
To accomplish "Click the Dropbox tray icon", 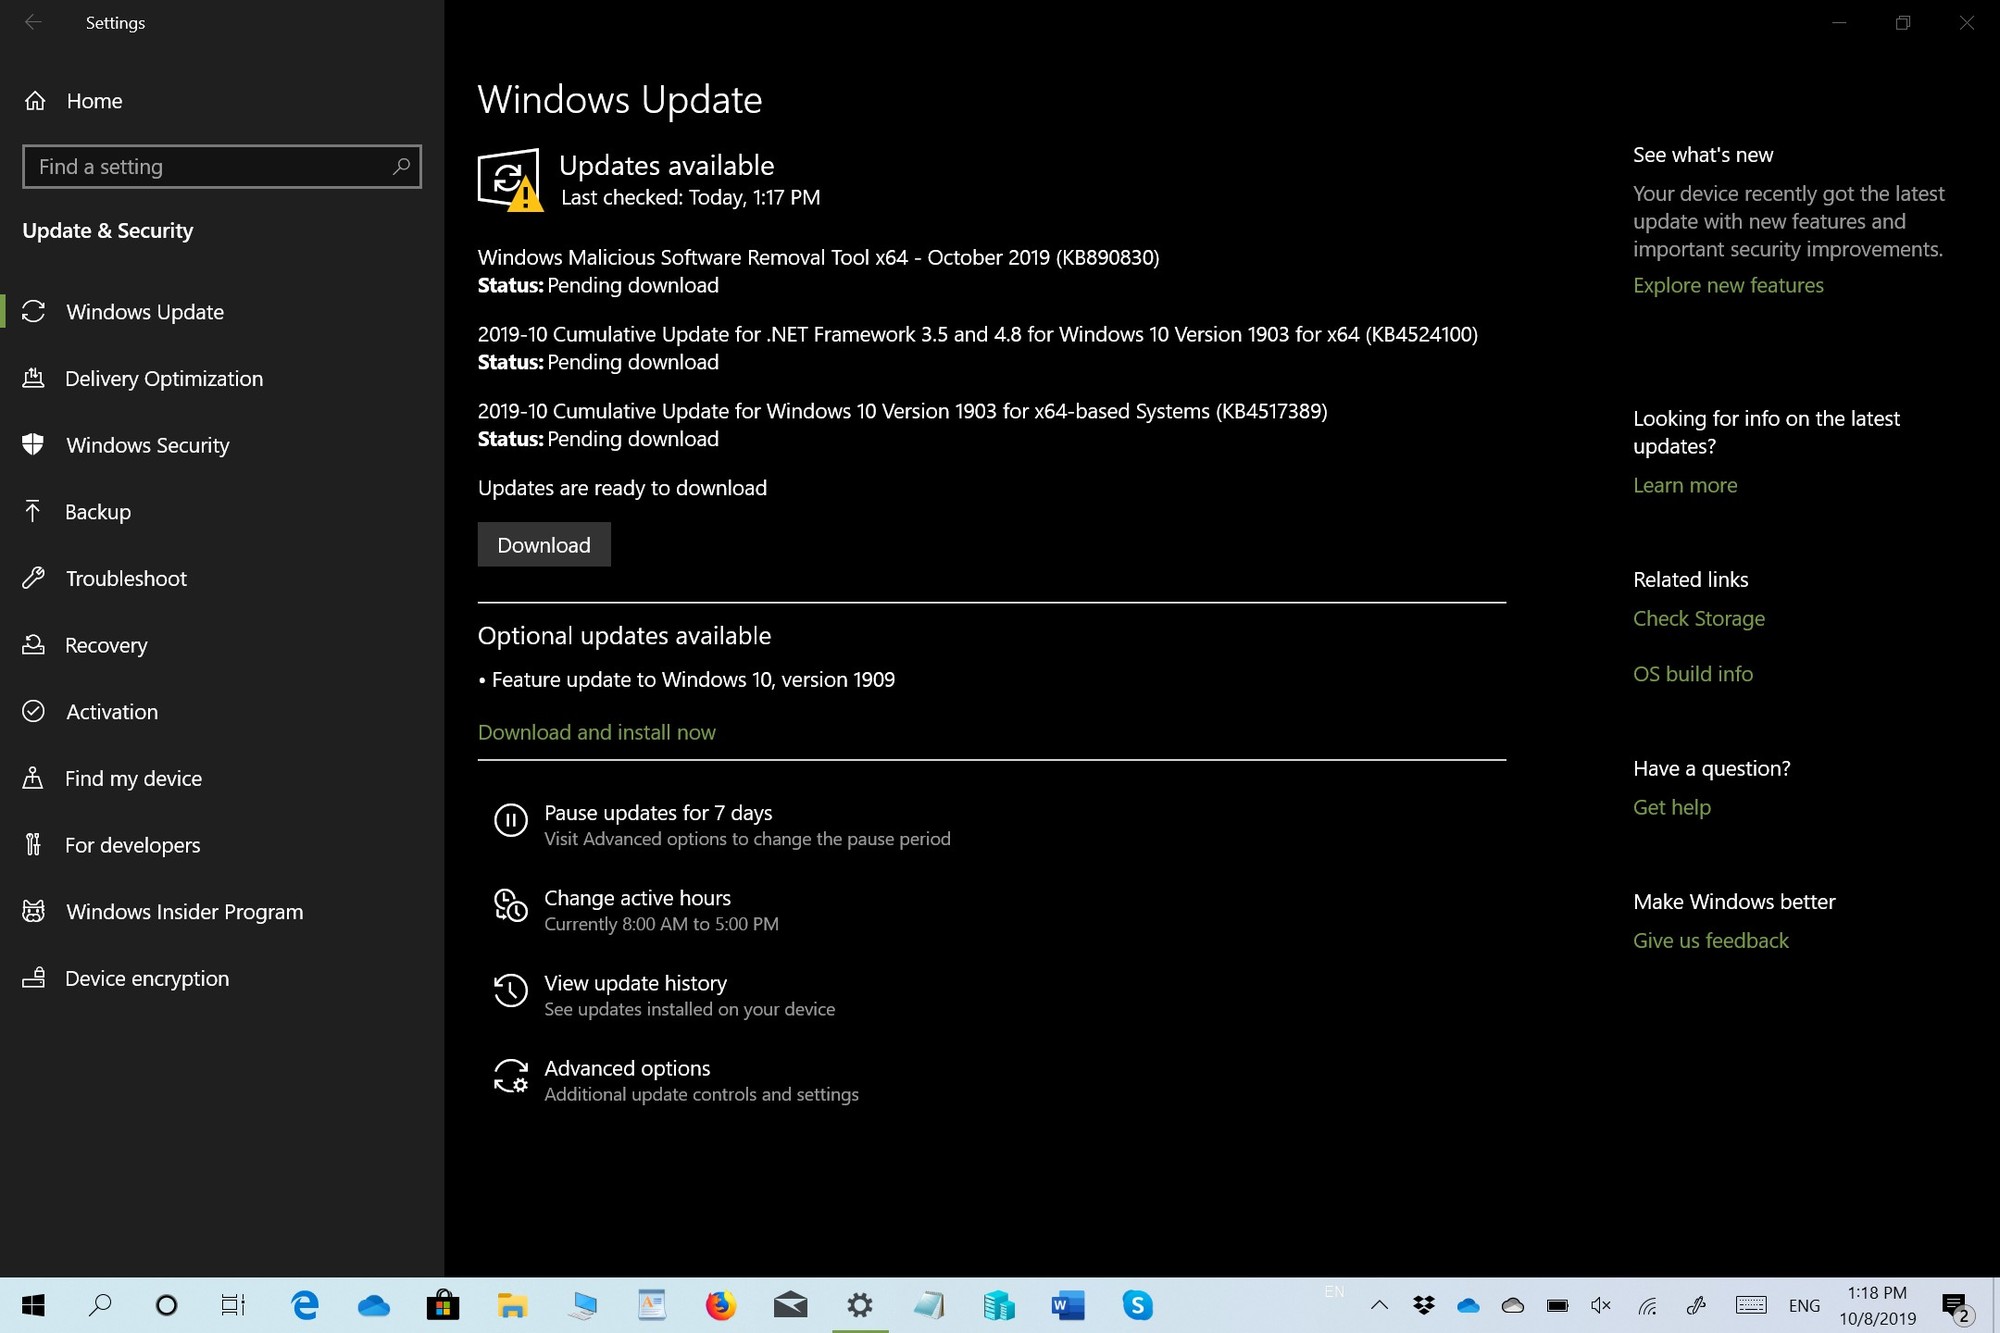I will tap(1424, 1305).
